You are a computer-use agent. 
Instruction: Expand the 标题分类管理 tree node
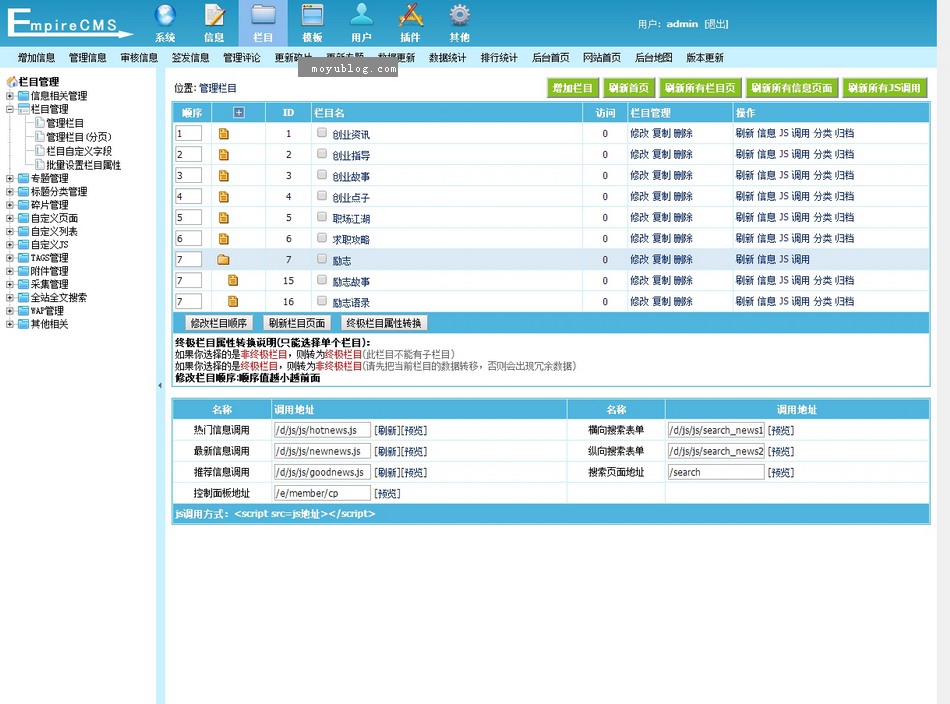click(x=10, y=191)
